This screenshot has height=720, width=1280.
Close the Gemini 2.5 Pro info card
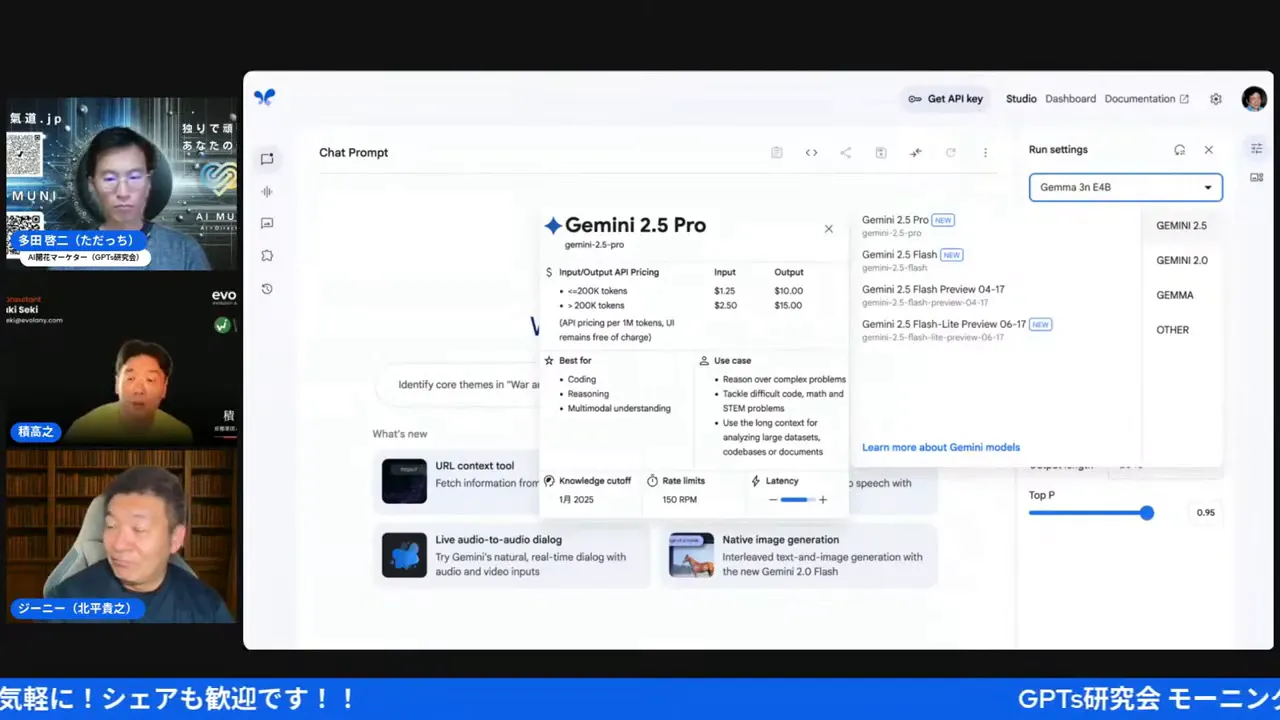[x=828, y=229]
